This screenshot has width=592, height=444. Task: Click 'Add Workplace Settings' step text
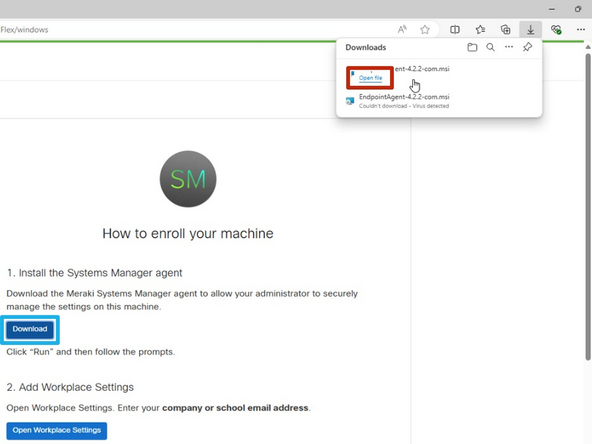[76, 387]
